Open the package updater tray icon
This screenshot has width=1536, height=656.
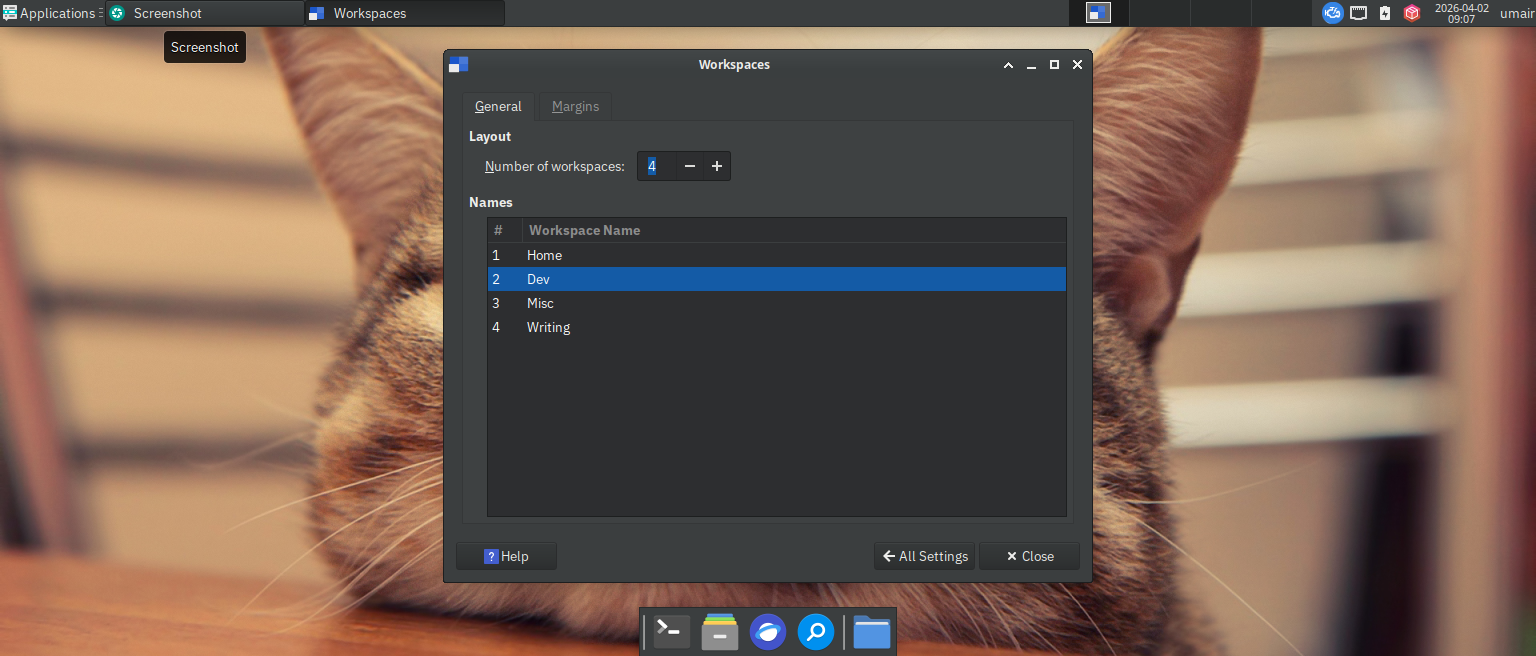tap(1411, 13)
